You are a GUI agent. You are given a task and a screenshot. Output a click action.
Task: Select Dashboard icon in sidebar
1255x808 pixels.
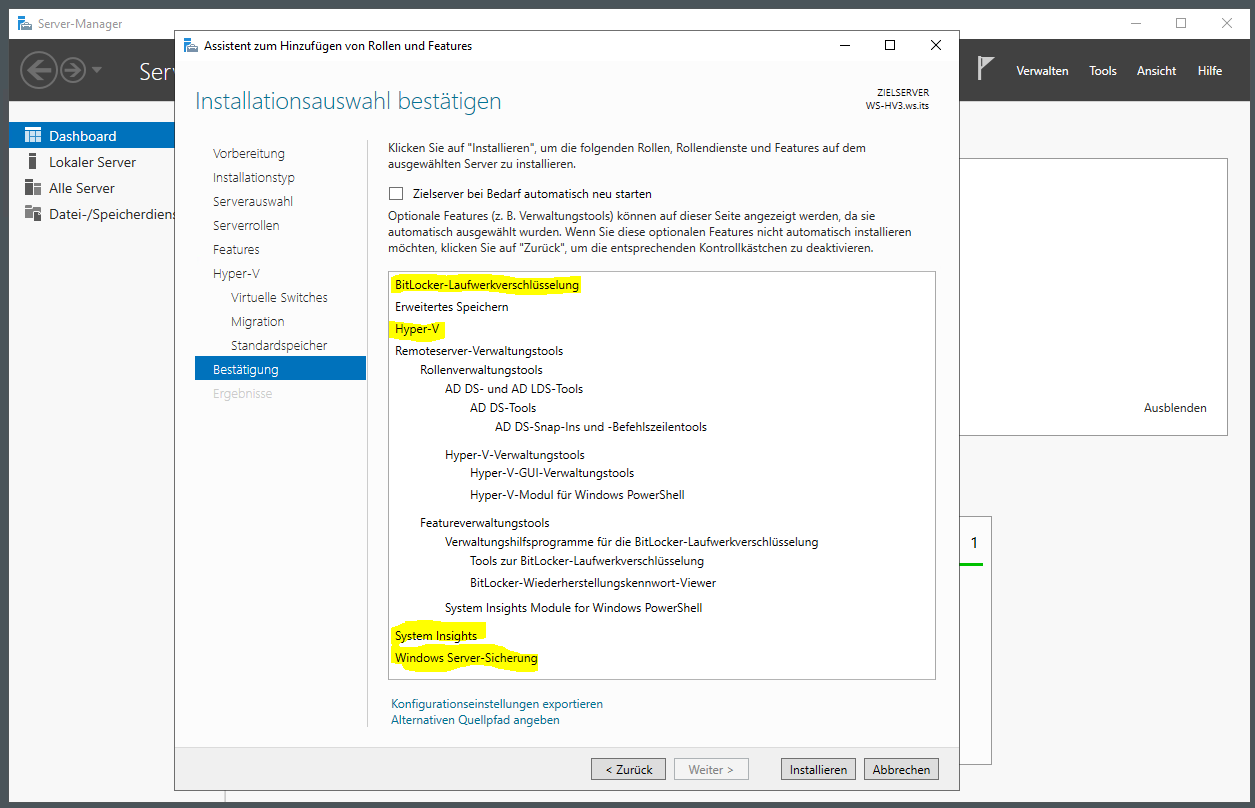pos(33,135)
